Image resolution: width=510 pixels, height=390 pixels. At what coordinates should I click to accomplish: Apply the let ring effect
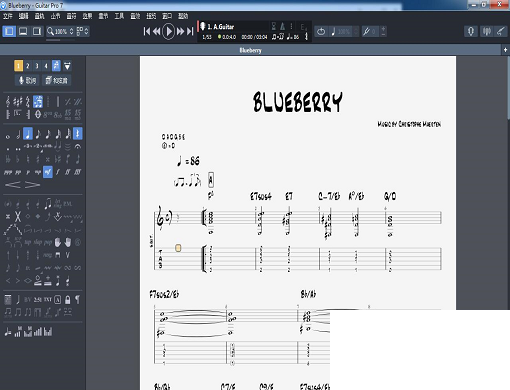pos(58,204)
